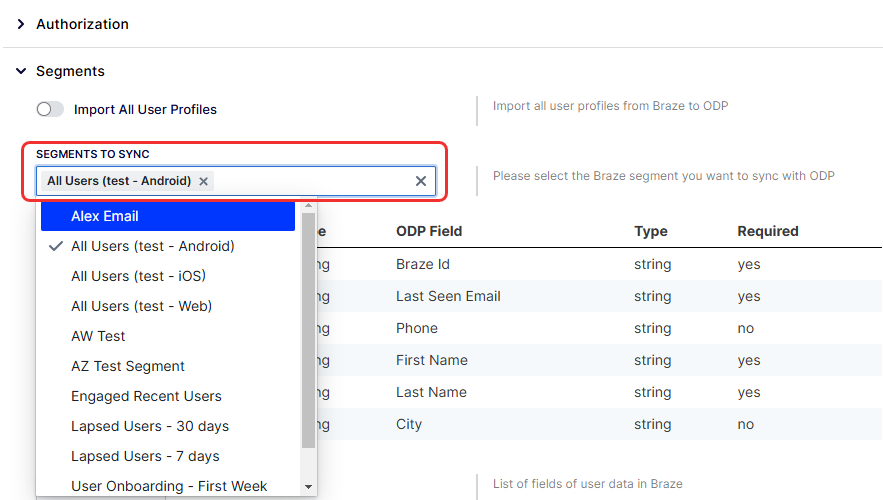Click the Authorization section heading

coord(82,24)
